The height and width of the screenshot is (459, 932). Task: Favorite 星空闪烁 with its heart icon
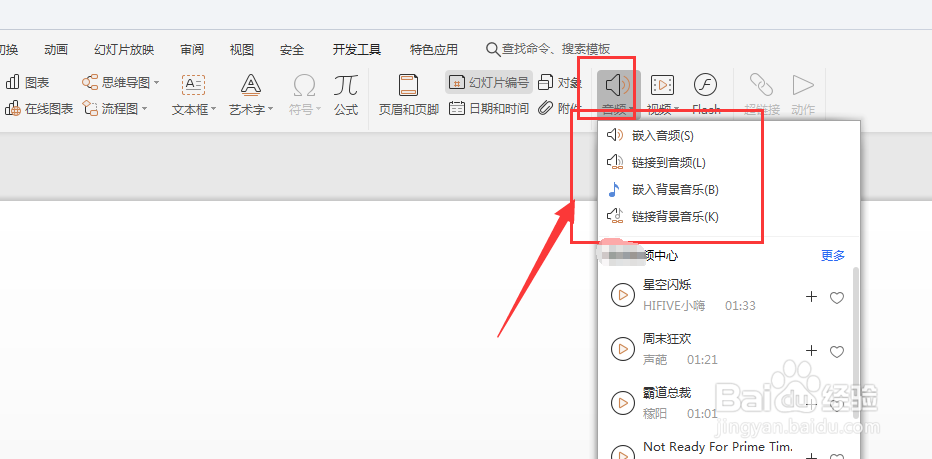[x=837, y=298]
